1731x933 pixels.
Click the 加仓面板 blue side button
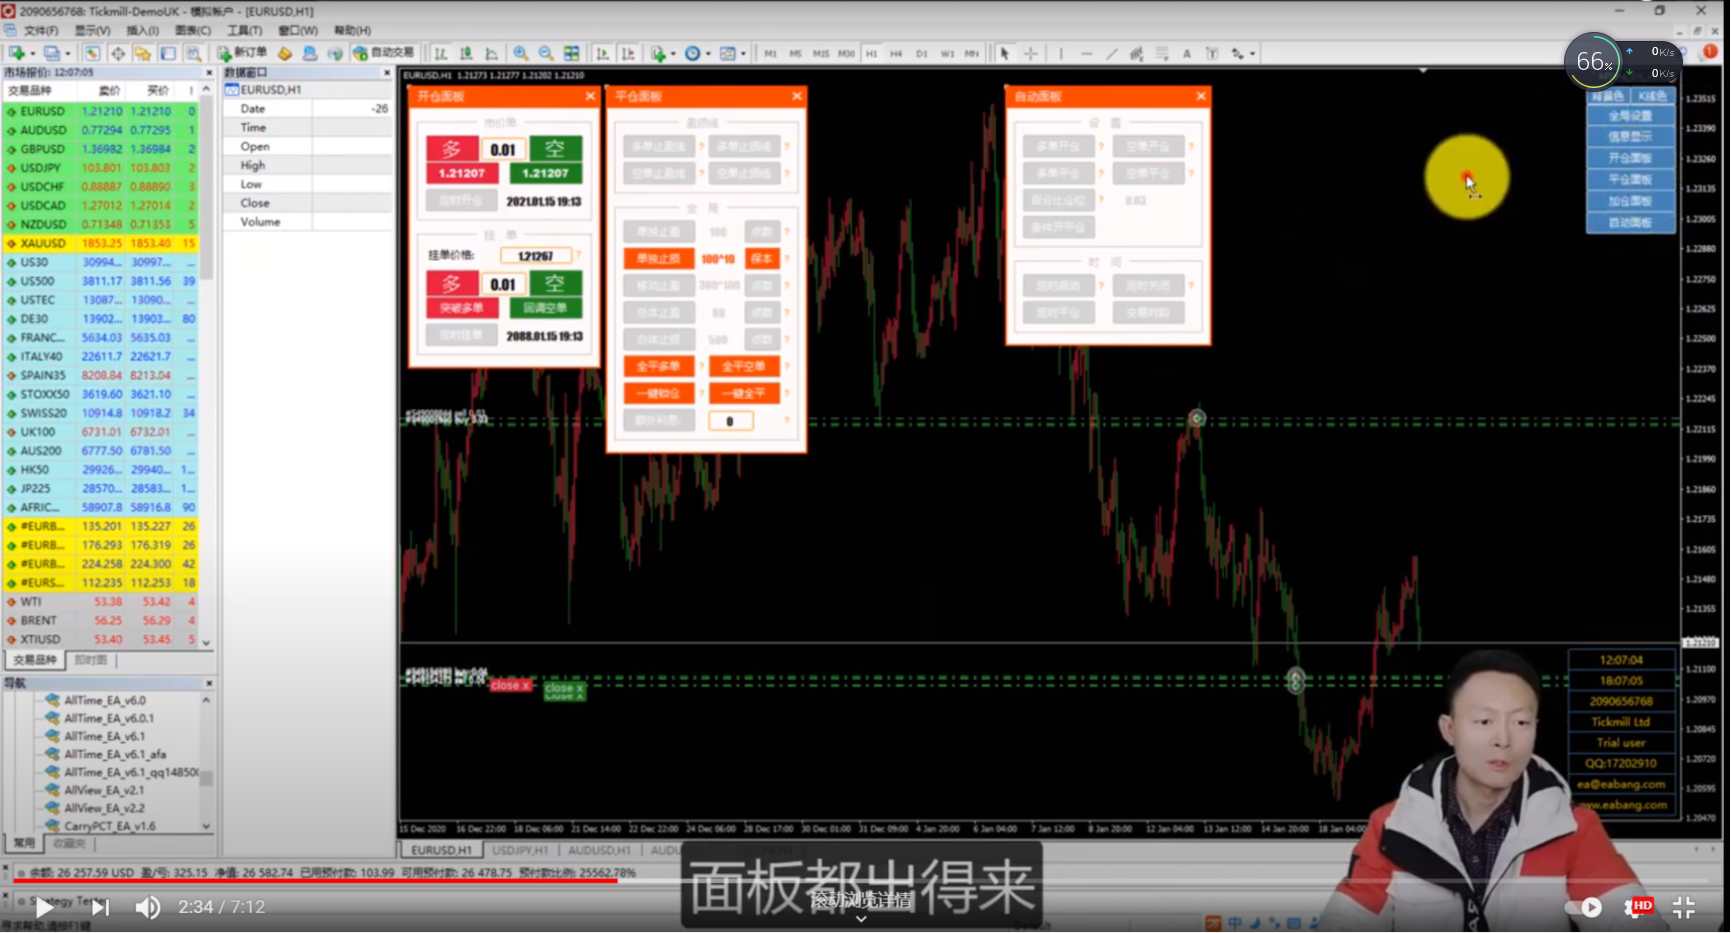coord(1631,201)
